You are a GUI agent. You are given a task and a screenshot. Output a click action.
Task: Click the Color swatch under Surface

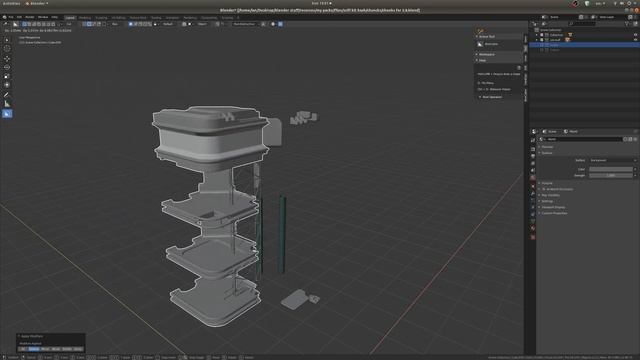(x=611, y=169)
